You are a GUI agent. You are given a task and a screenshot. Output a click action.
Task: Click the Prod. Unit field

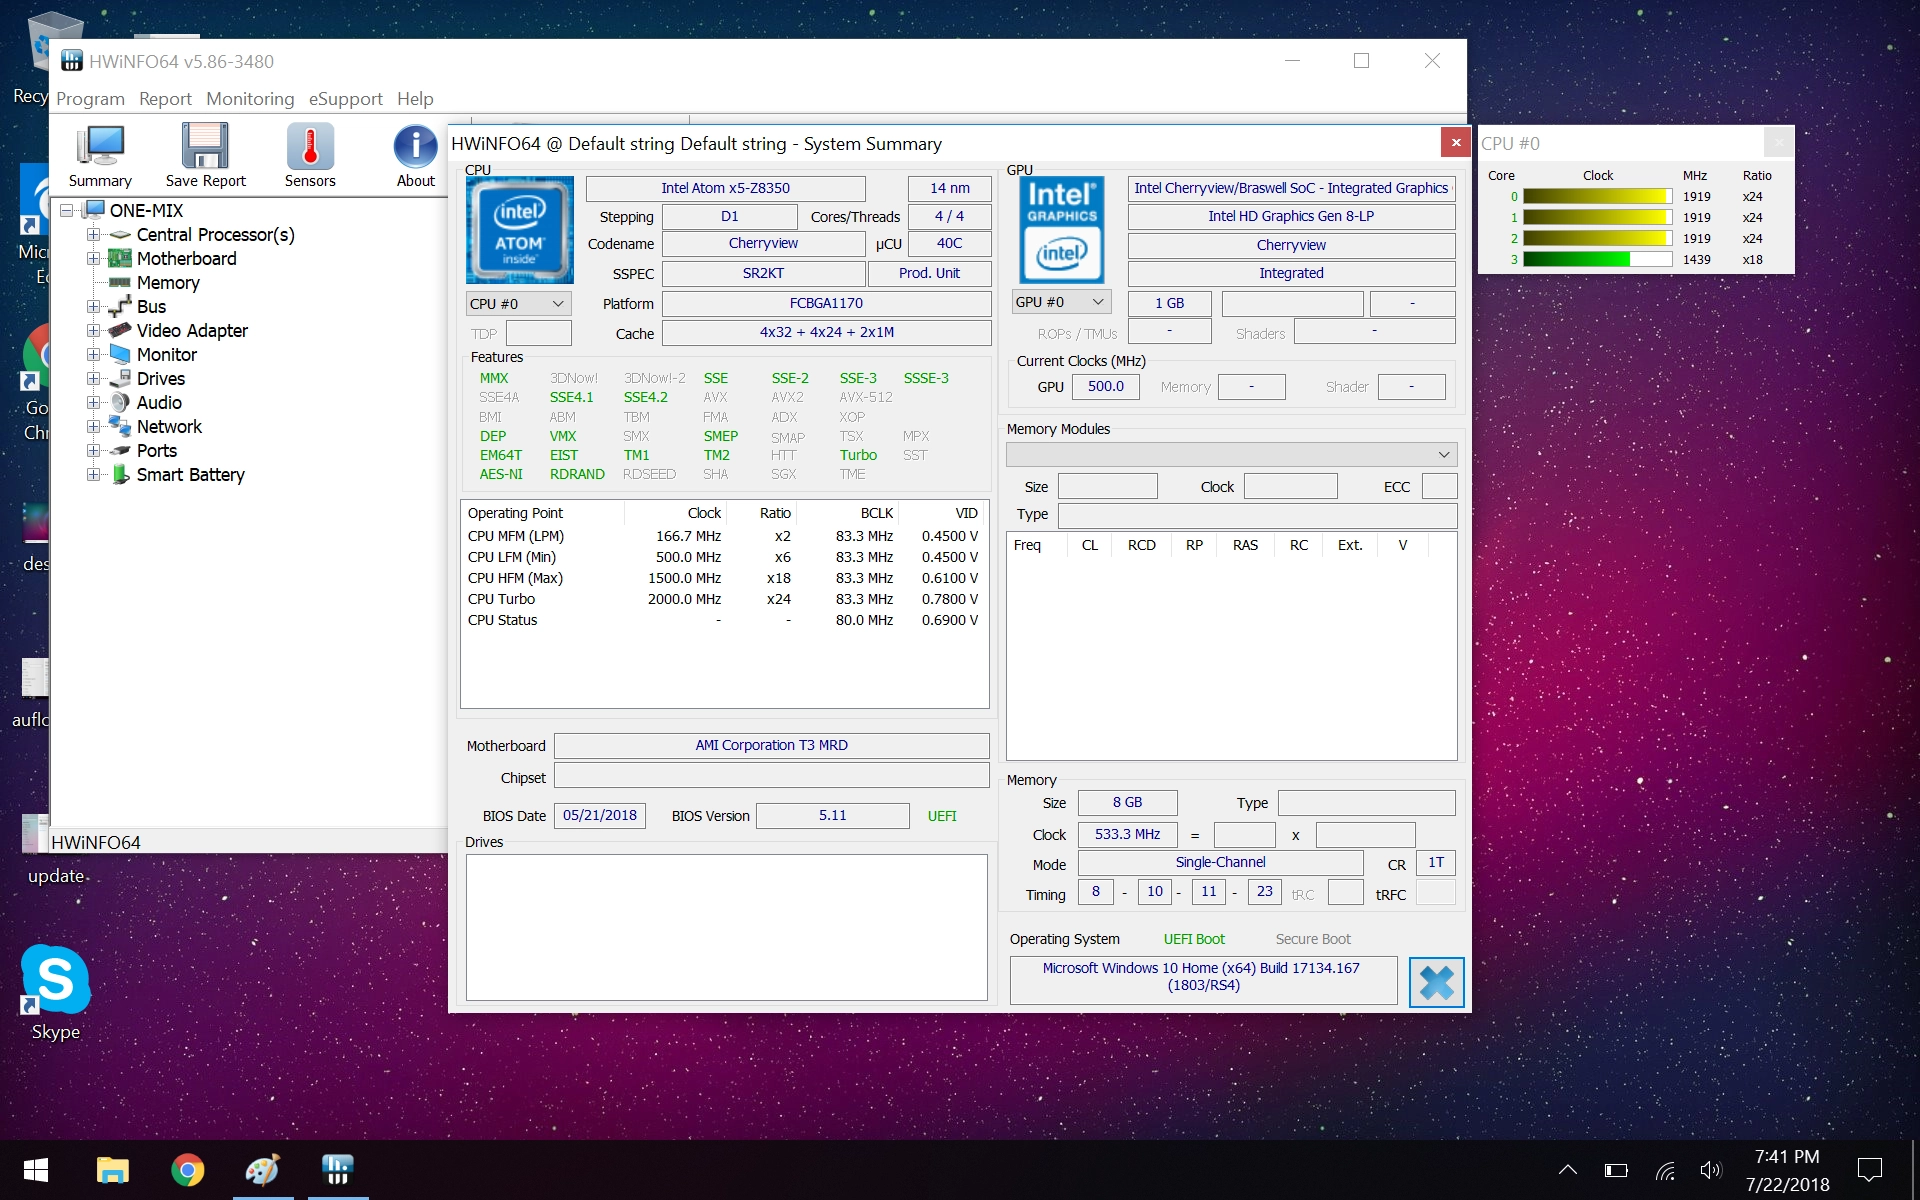pos(929,273)
